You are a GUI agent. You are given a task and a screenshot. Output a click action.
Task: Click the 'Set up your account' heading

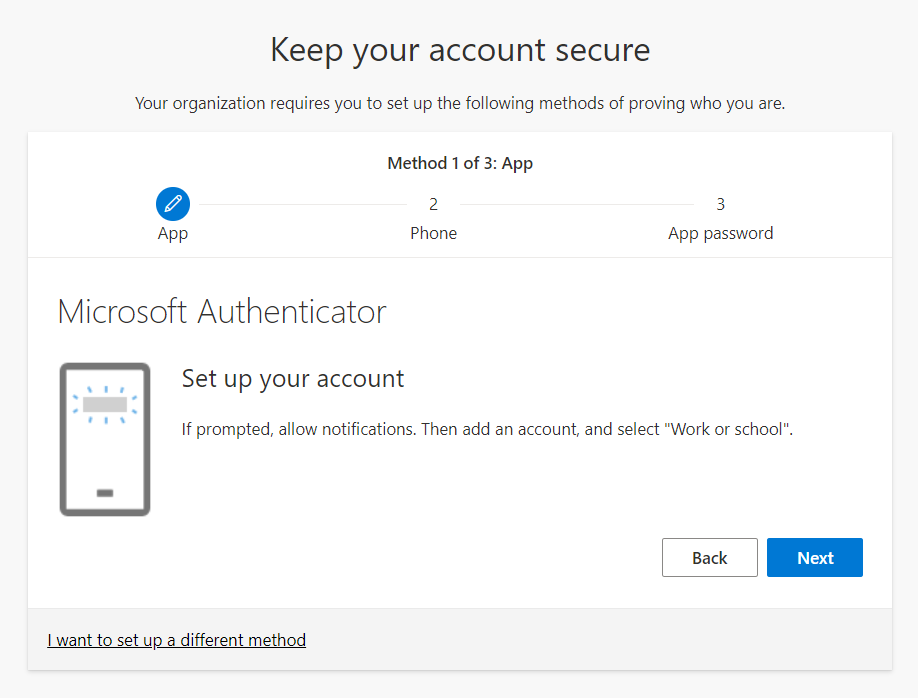click(293, 379)
